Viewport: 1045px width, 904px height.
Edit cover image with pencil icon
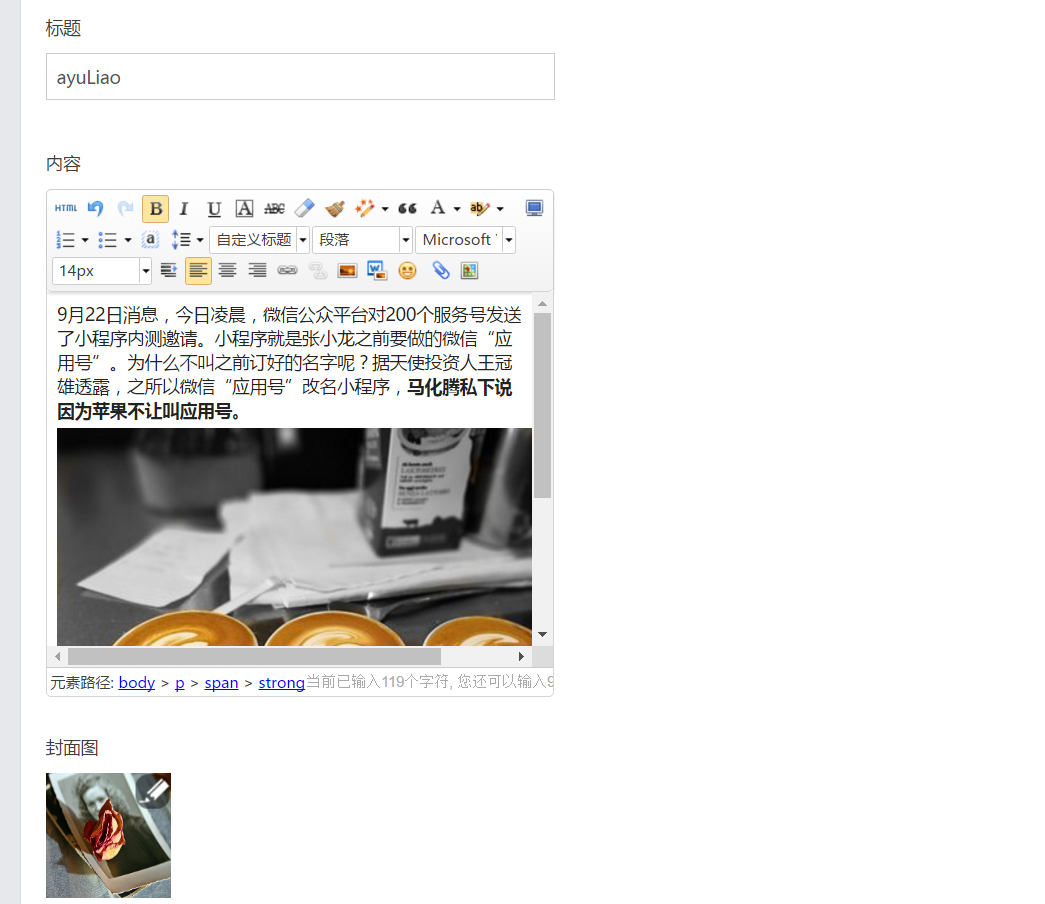pyautogui.click(x=154, y=791)
